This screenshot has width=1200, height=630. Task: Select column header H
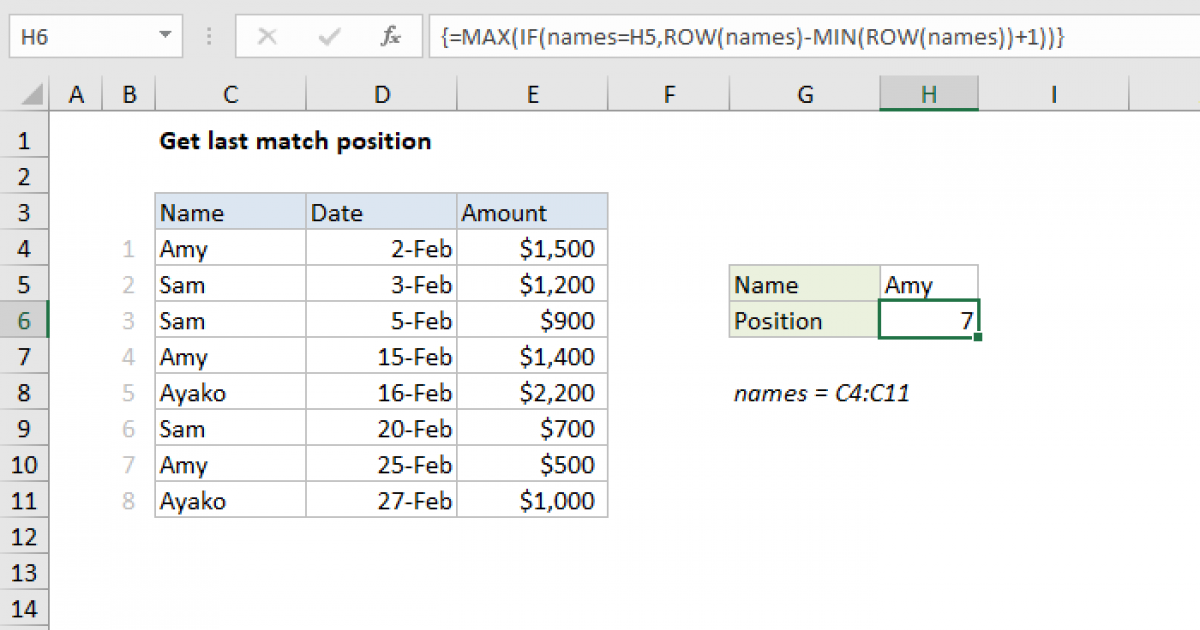pyautogui.click(x=928, y=93)
